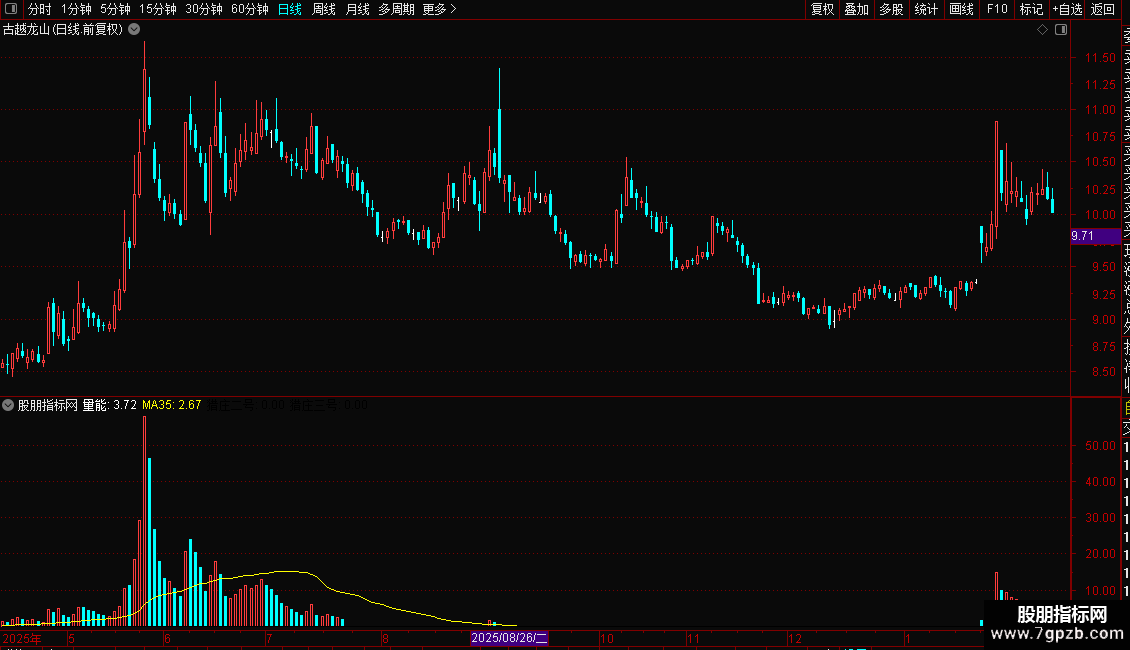
Task: Click the diamond marker icon
Action: tap(1042, 30)
